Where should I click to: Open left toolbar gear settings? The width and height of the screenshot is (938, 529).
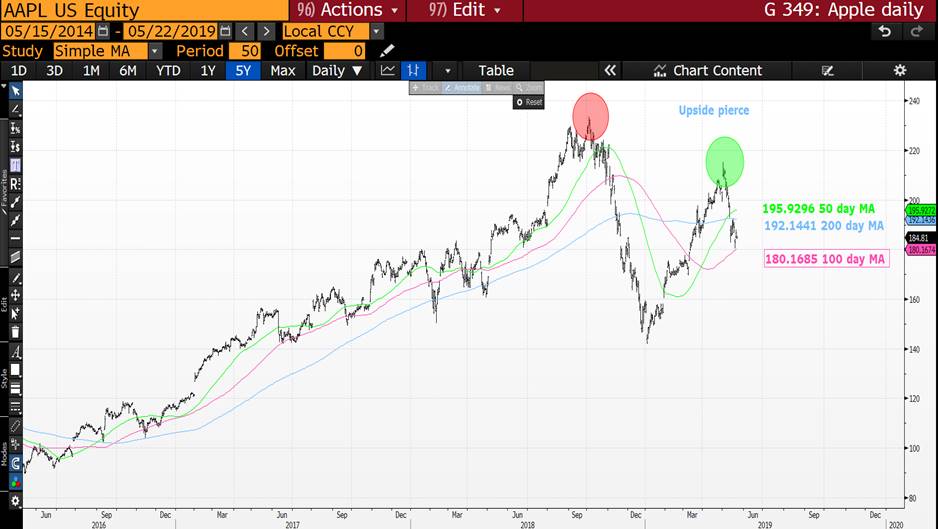(x=16, y=501)
